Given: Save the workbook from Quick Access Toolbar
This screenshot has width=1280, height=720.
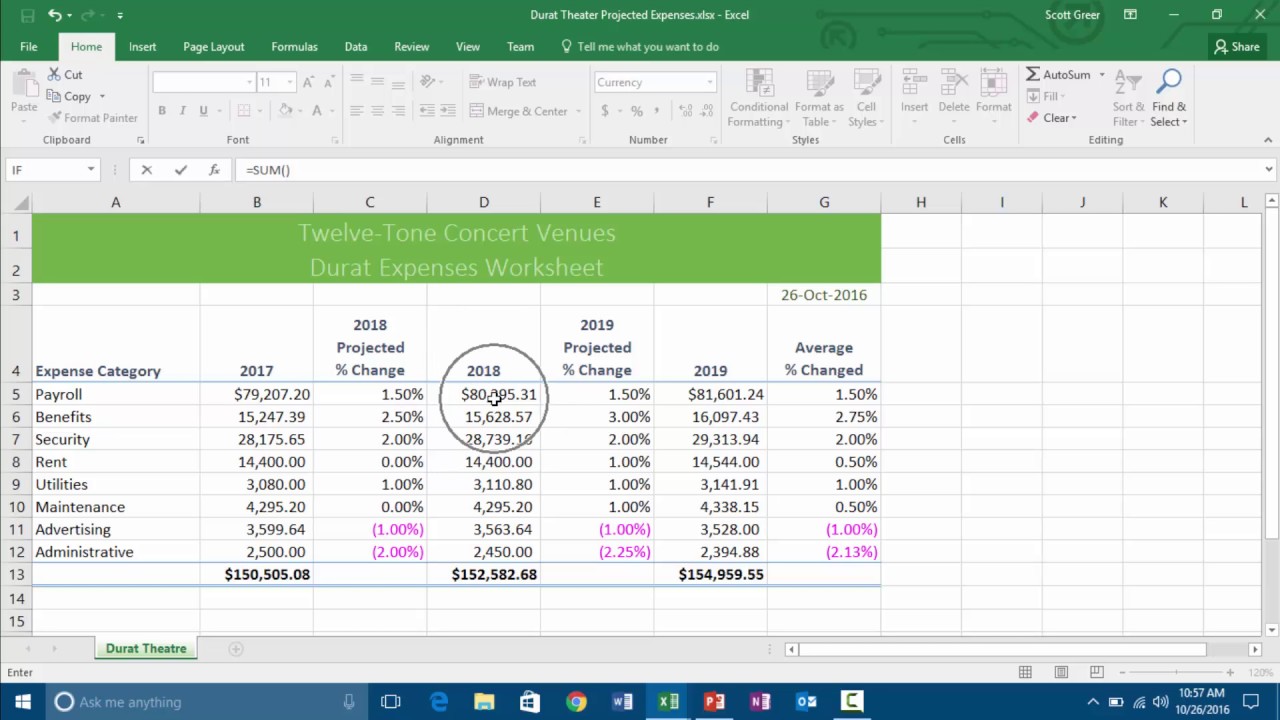Looking at the screenshot, I should tap(27, 15).
